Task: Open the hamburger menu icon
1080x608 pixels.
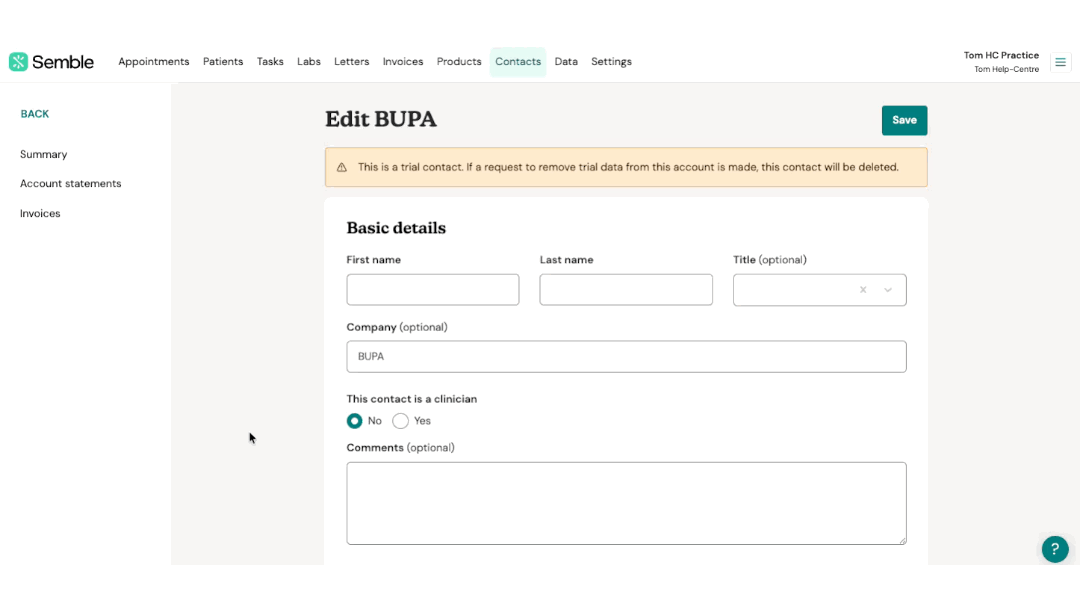Action: (1061, 62)
